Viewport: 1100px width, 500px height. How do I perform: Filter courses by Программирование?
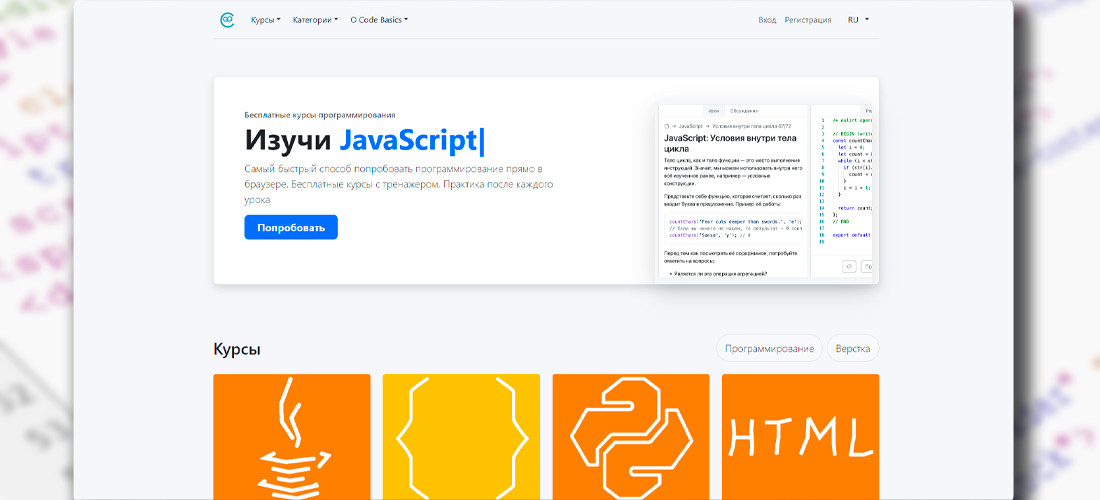click(x=770, y=348)
